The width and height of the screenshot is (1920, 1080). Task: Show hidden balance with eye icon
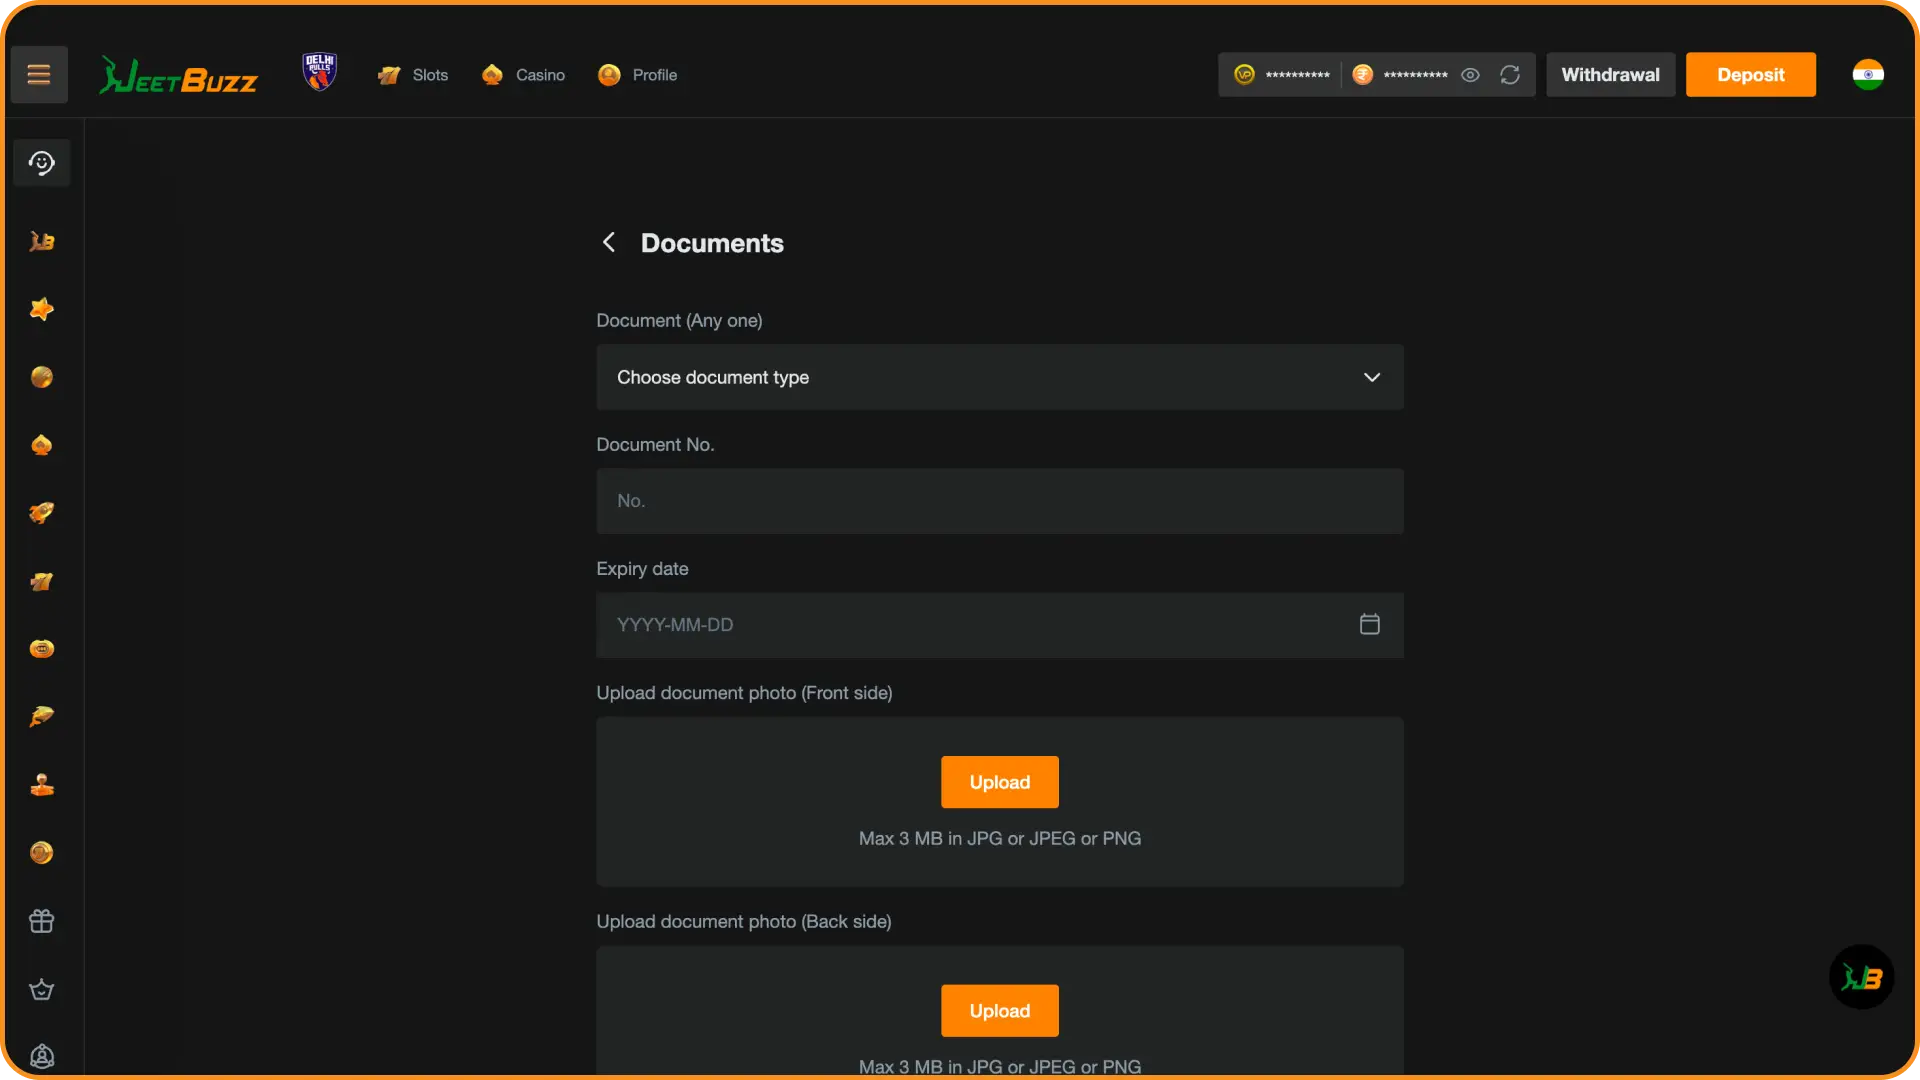coord(1470,75)
